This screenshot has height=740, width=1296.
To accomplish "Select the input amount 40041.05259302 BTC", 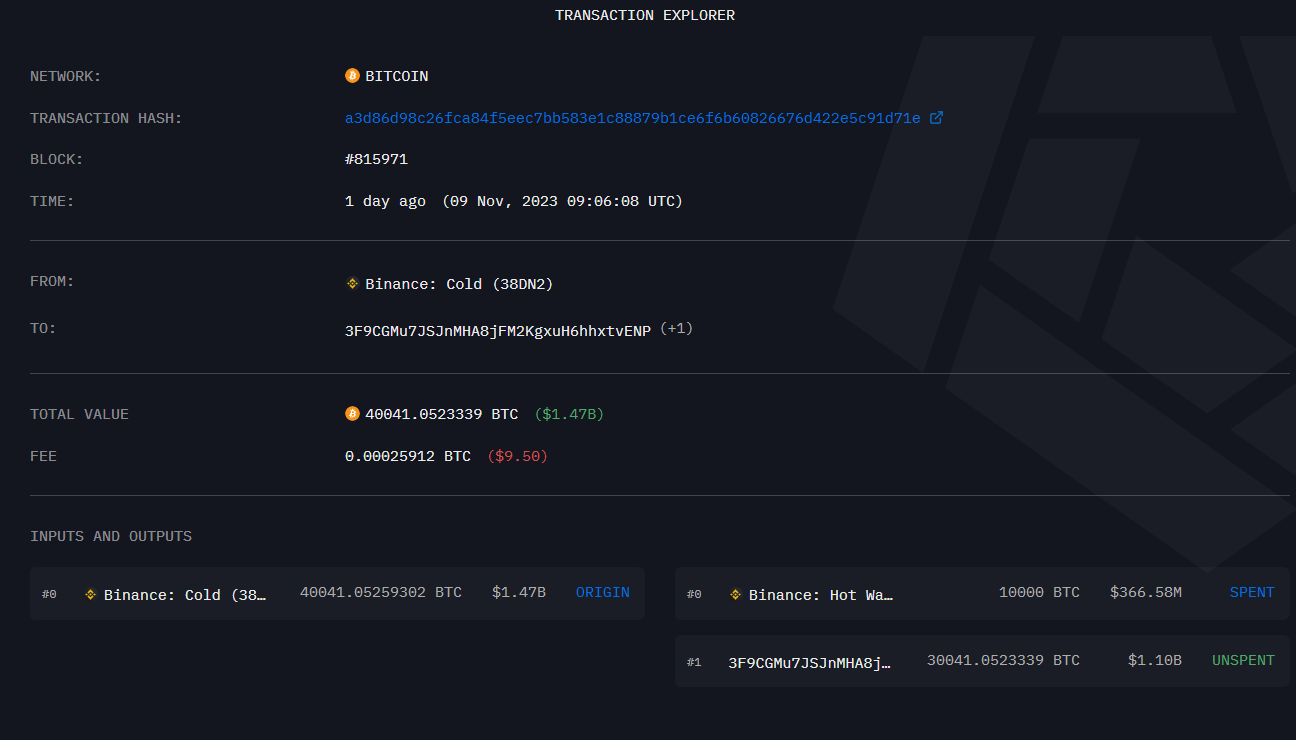I will 381,592.
